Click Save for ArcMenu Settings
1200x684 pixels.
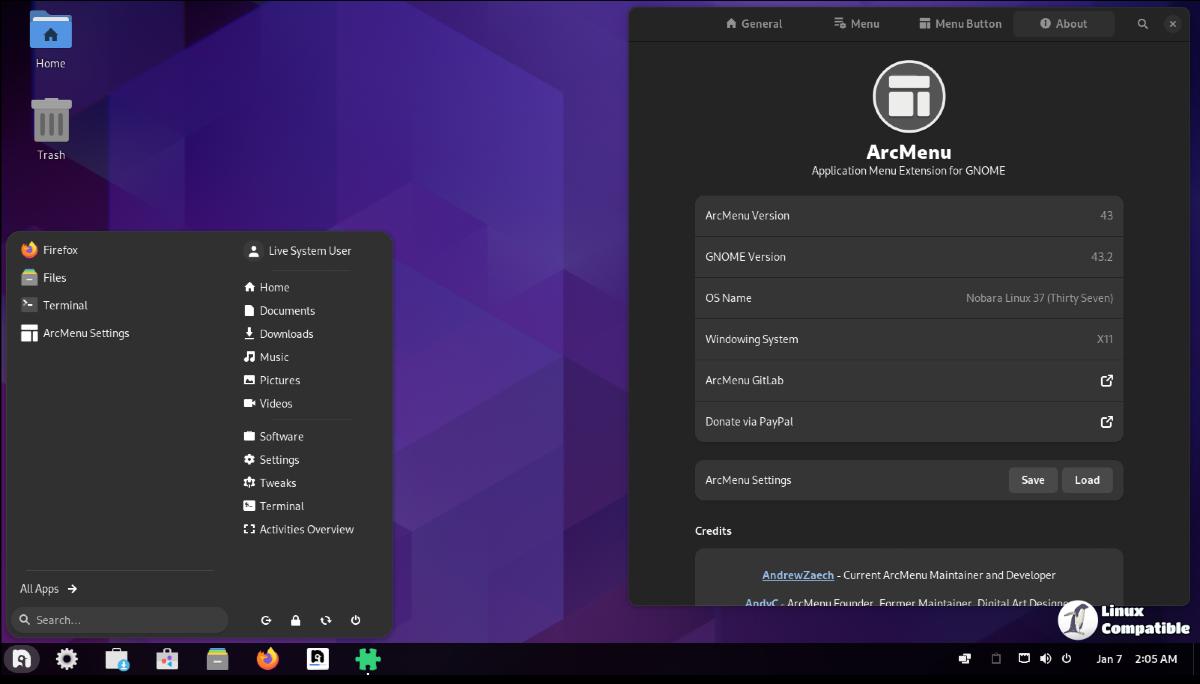coord(1032,480)
